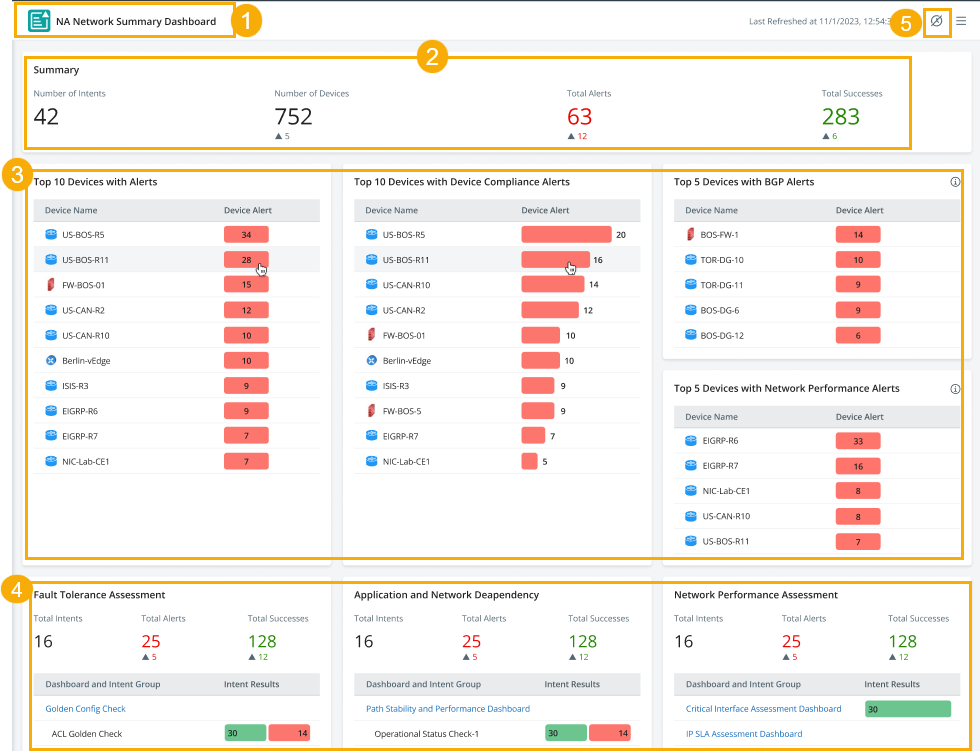Open Path Stability and Performance Dashboard link
Image resolution: width=980 pixels, height=751 pixels.
[x=447, y=709]
